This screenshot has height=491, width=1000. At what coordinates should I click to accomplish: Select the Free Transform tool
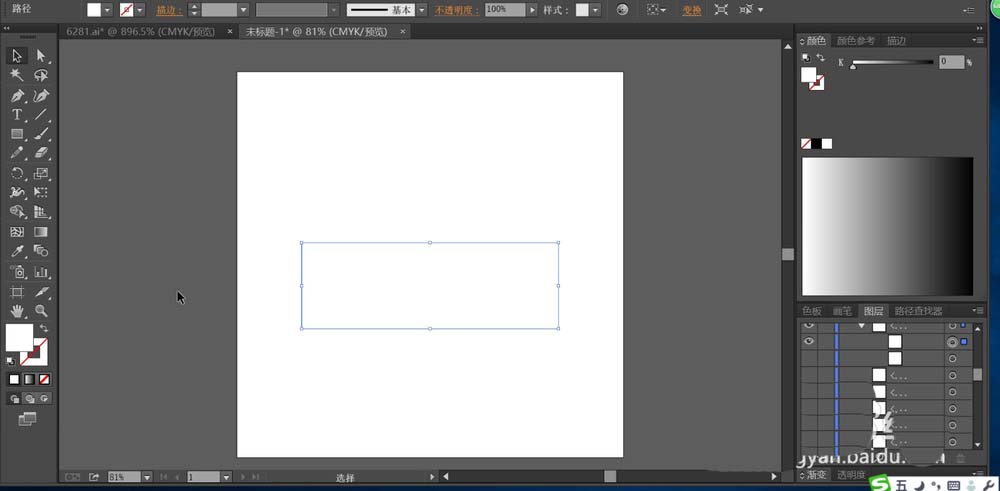(x=41, y=192)
